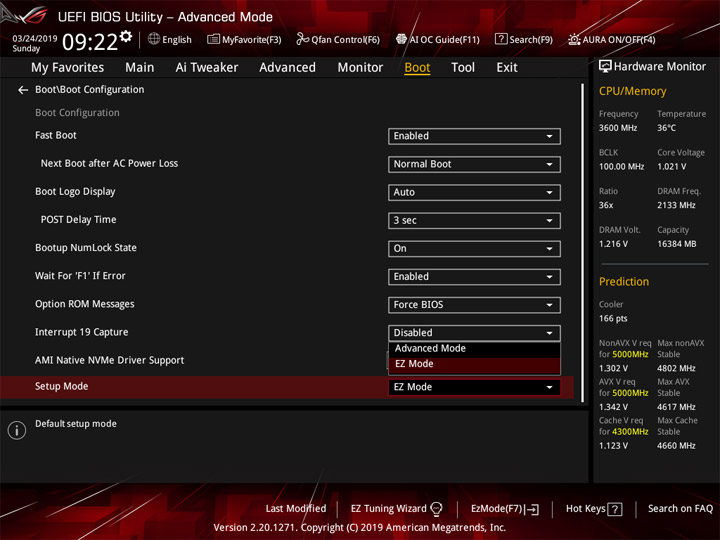Switch to the Monitor tab
The image size is (720, 540).
click(x=360, y=68)
